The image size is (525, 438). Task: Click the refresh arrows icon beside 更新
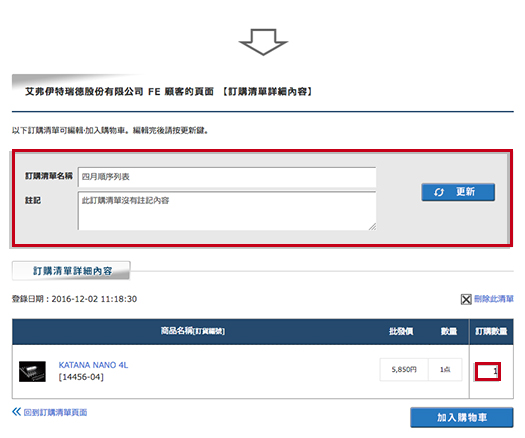[x=439, y=192]
